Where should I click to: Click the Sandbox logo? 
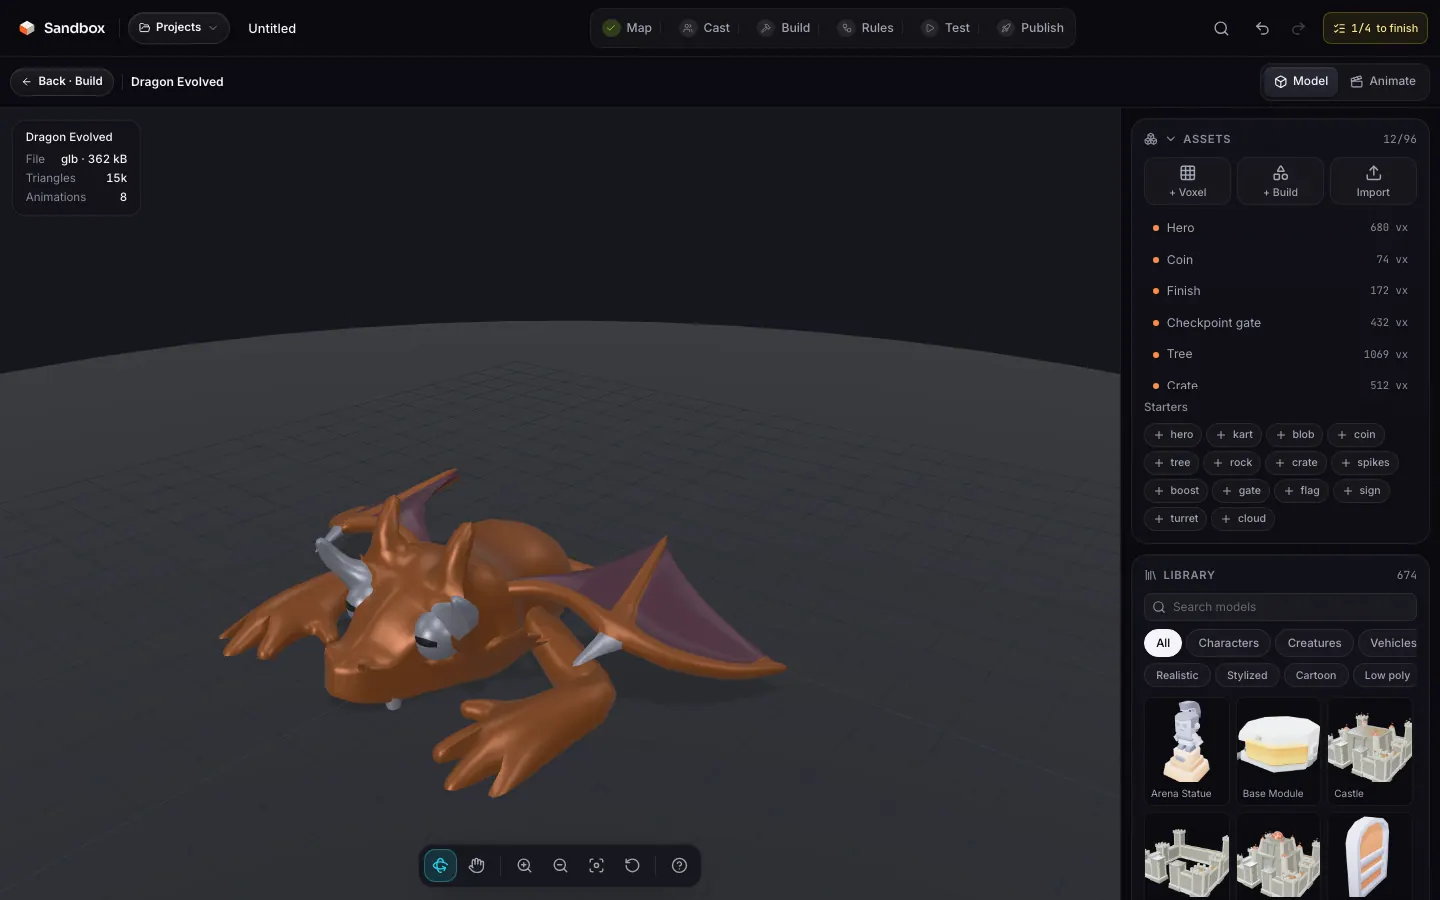coord(62,28)
